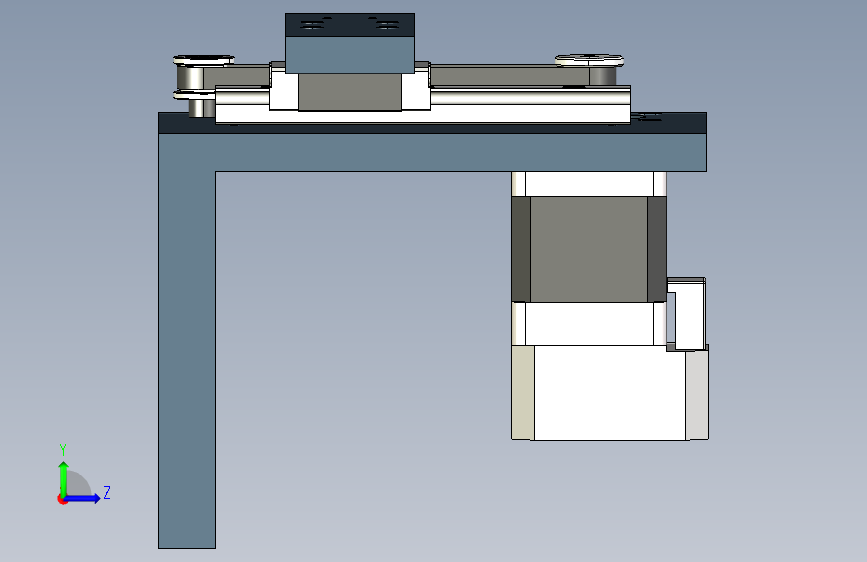
Task: Select the right belt pulley
Action: 590,69
